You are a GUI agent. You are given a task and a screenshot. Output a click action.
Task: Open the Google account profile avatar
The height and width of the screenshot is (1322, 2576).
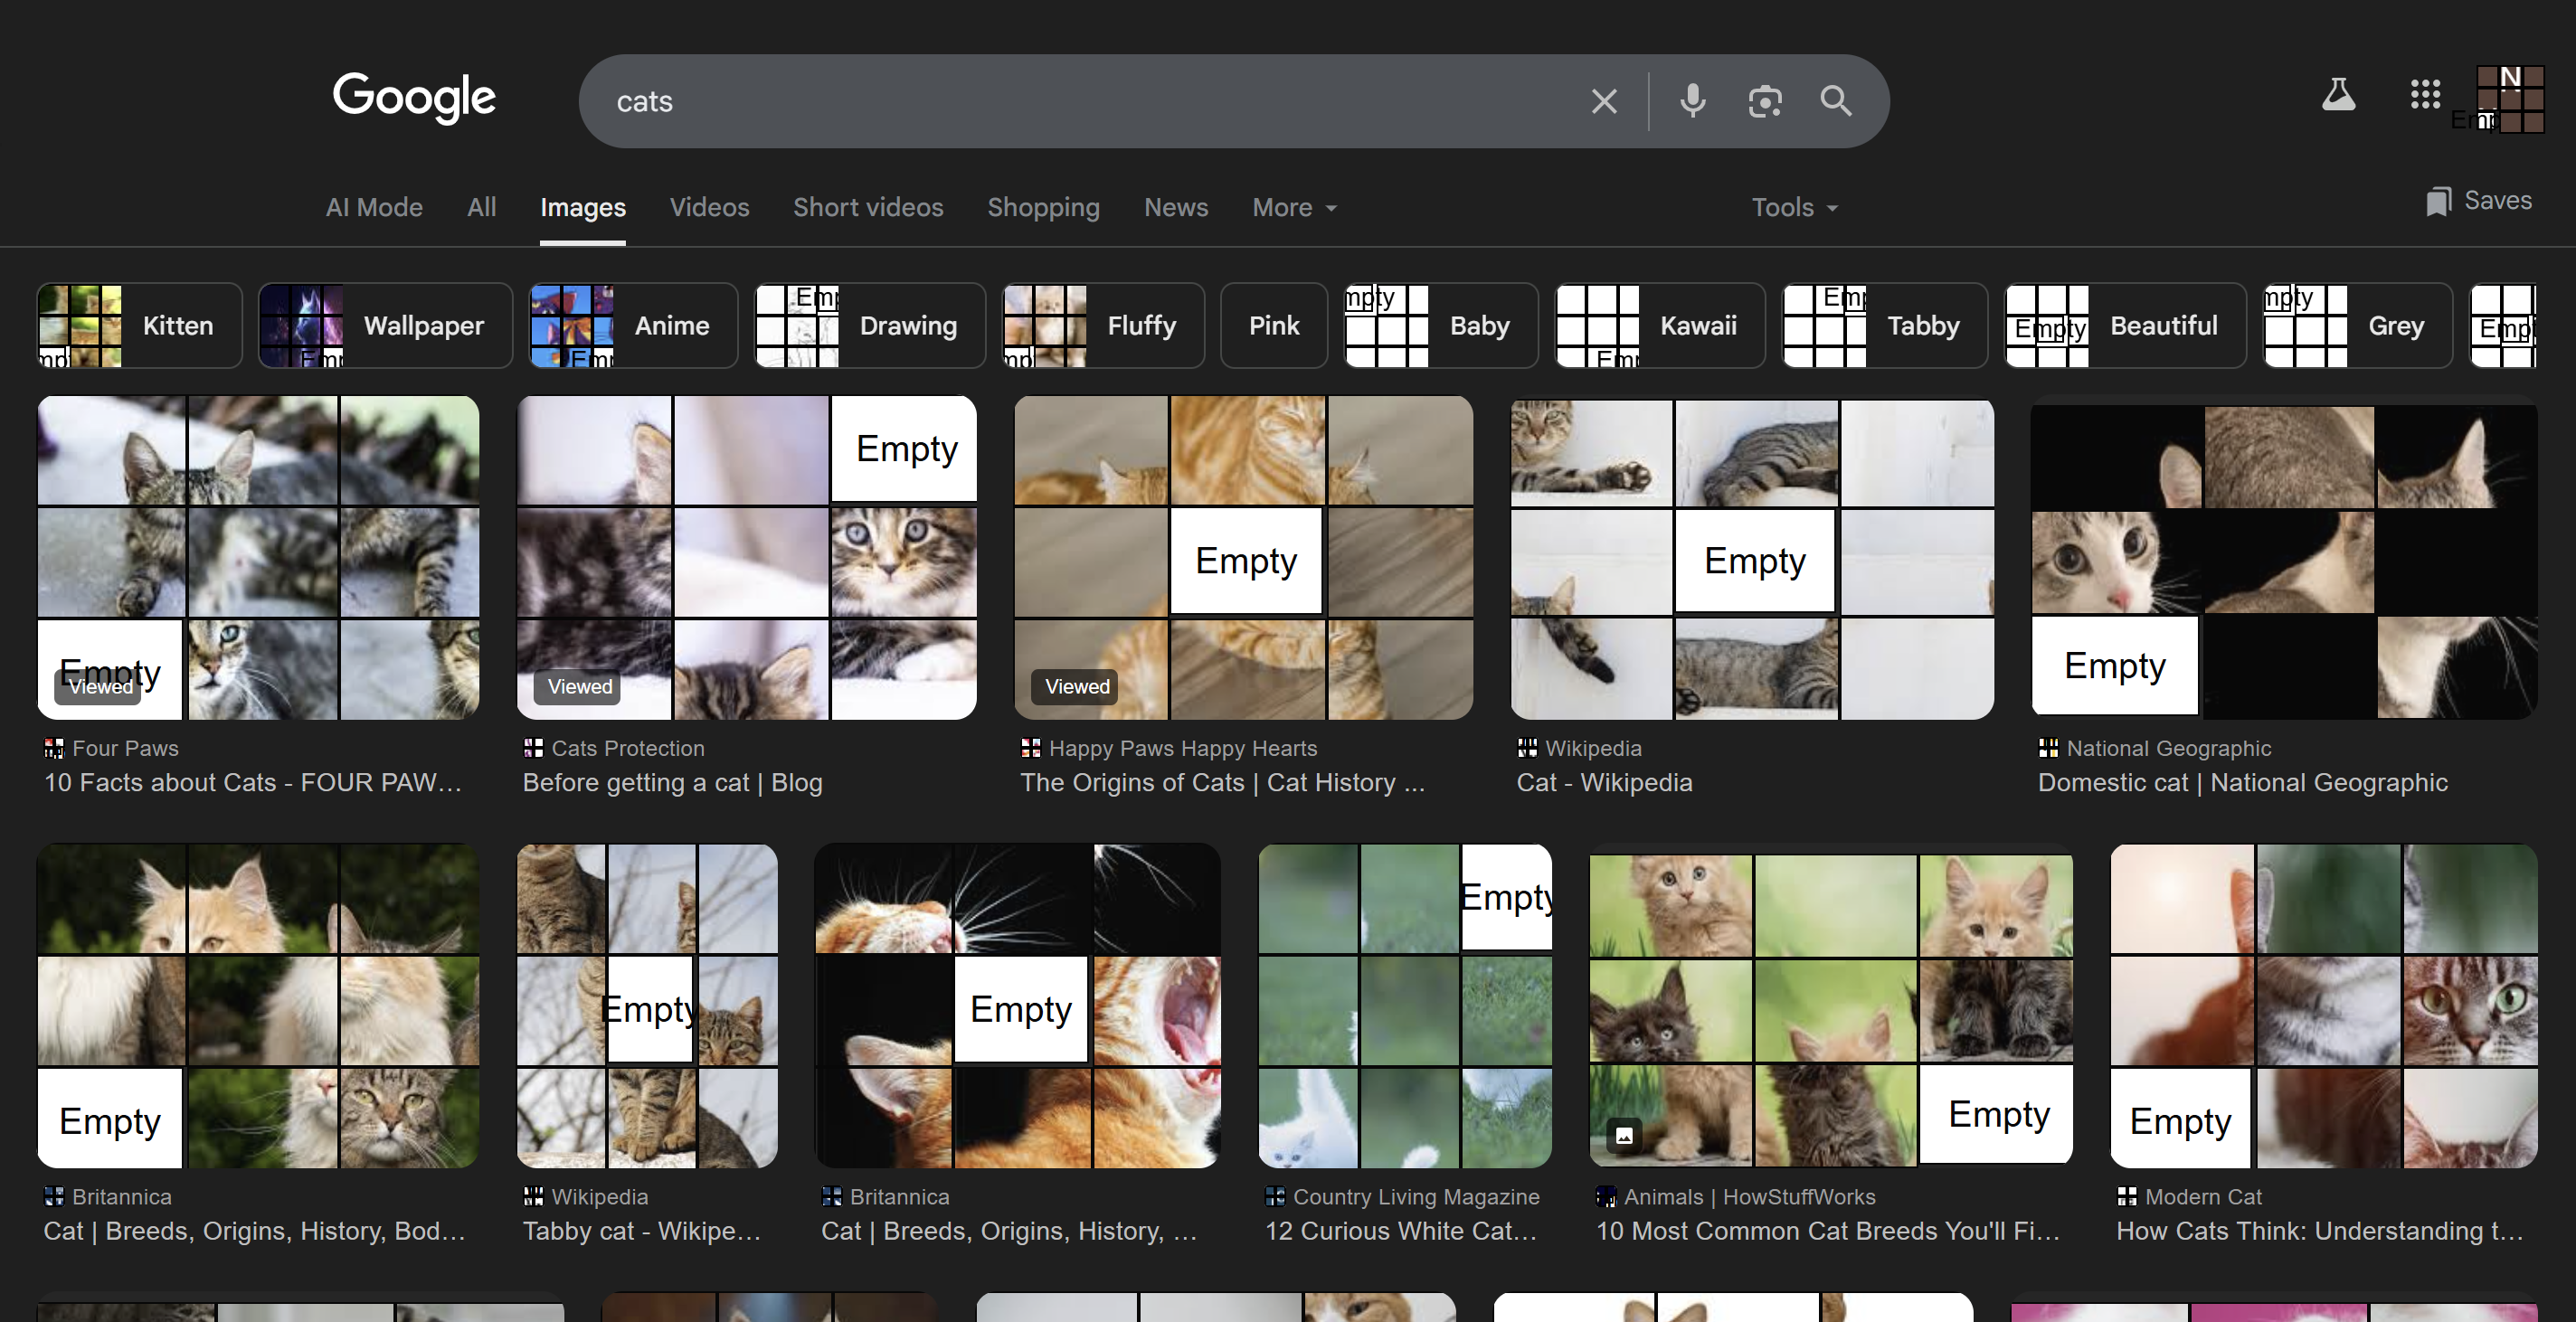tap(2509, 98)
